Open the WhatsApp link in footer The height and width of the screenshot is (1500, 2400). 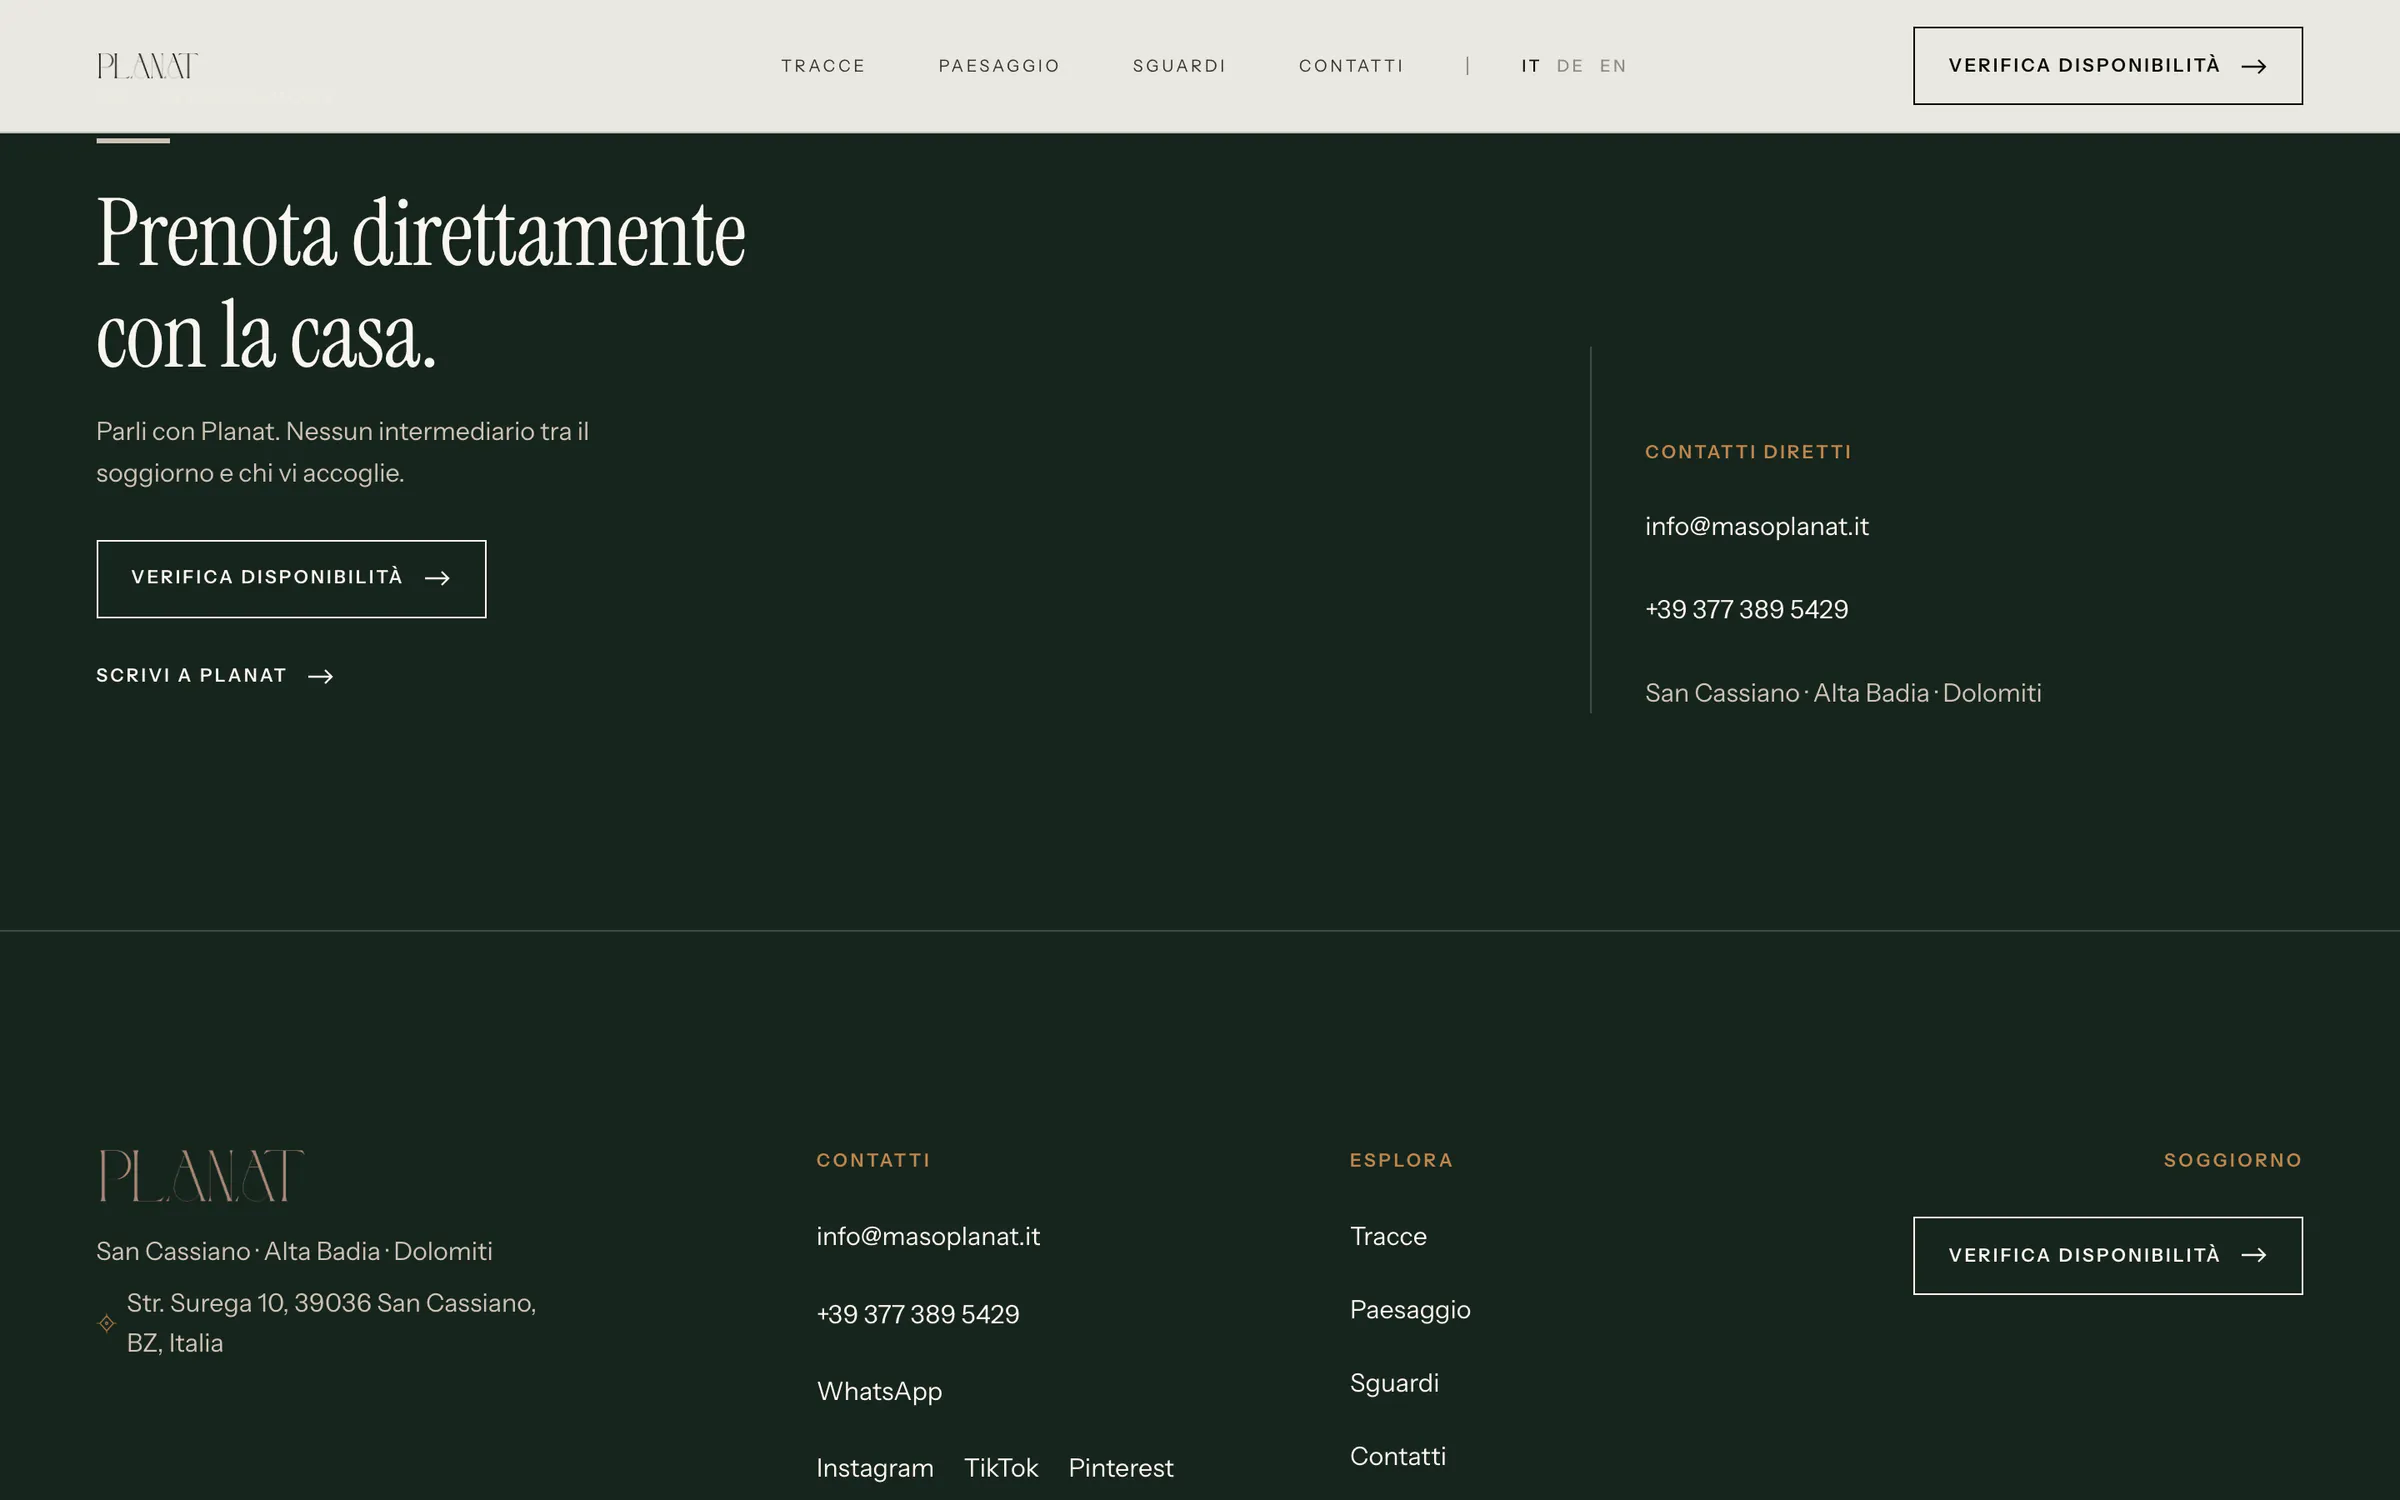[x=879, y=1391]
